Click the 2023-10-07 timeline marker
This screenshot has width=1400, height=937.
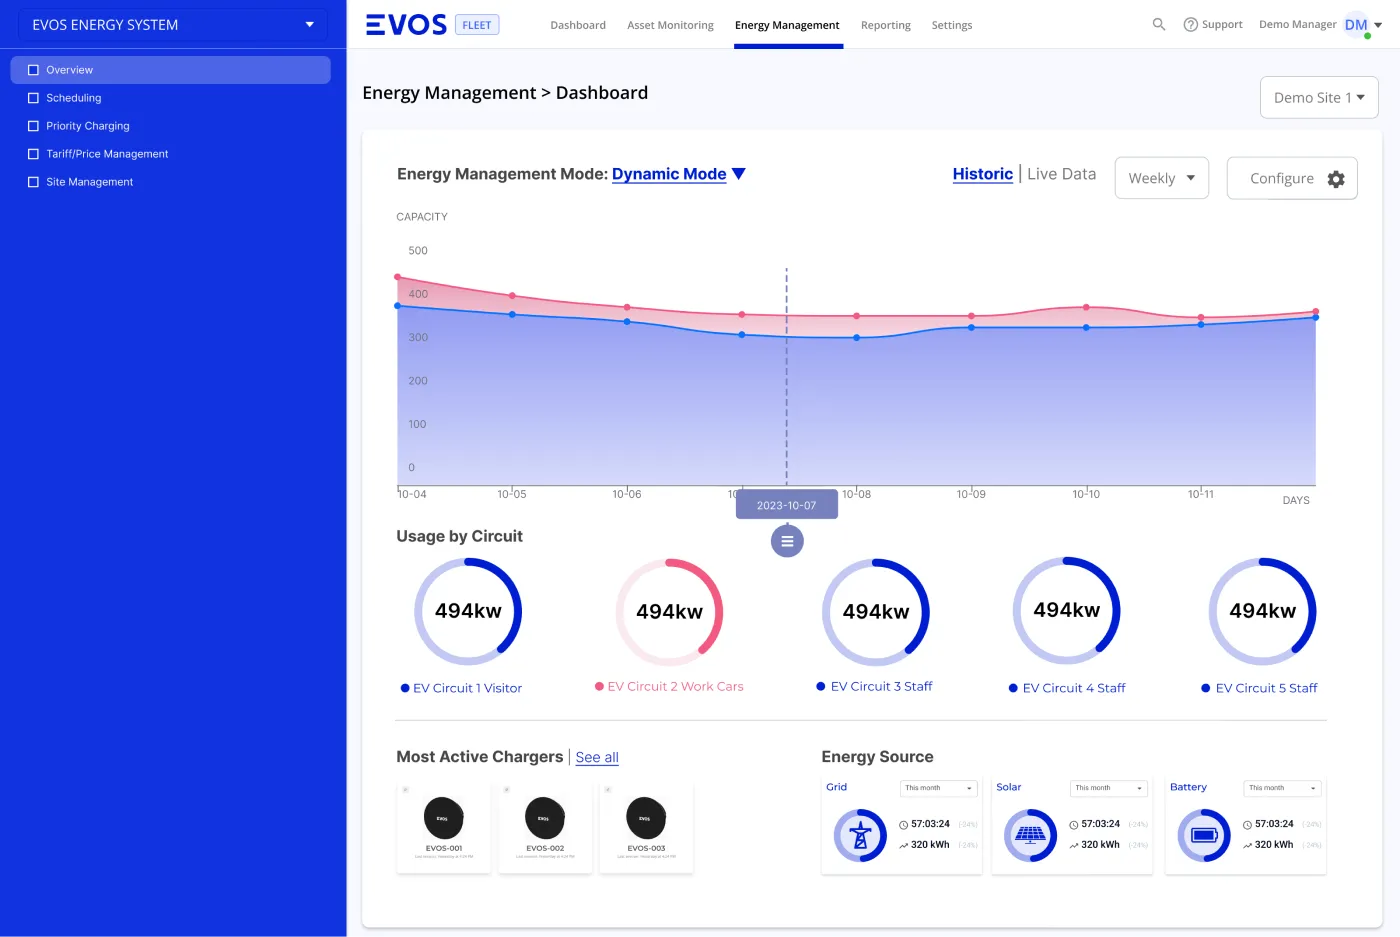(x=787, y=504)
